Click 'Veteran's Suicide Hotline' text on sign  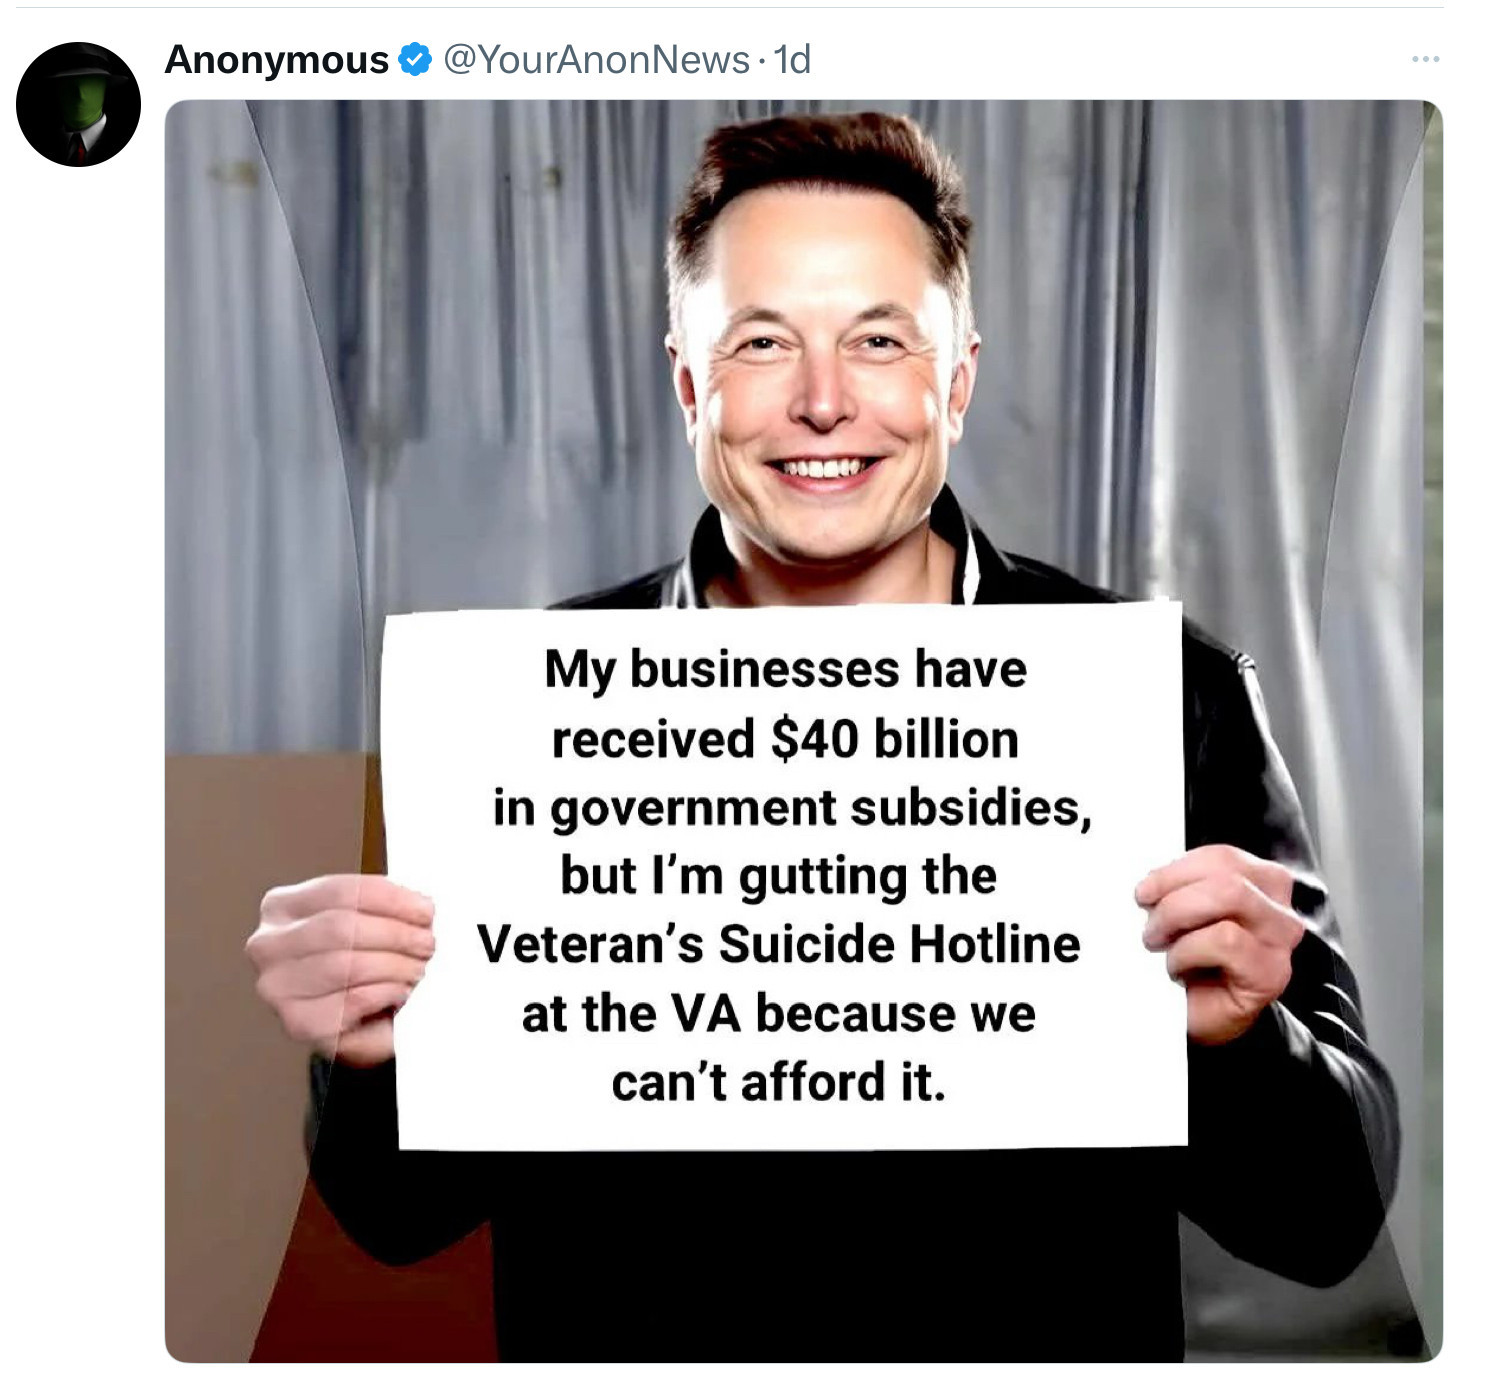(x=779, y=944)
